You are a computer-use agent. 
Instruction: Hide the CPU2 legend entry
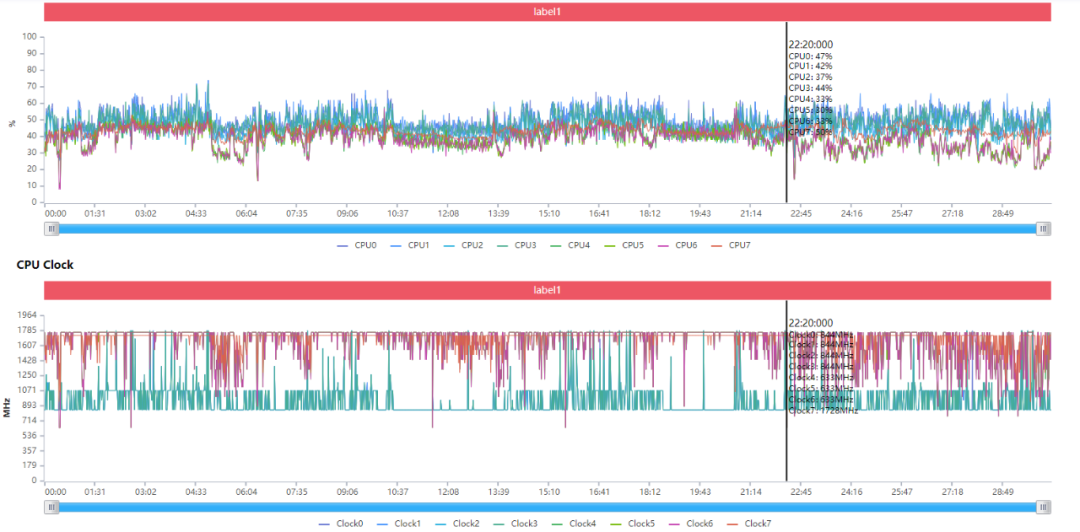coord(463,245)
